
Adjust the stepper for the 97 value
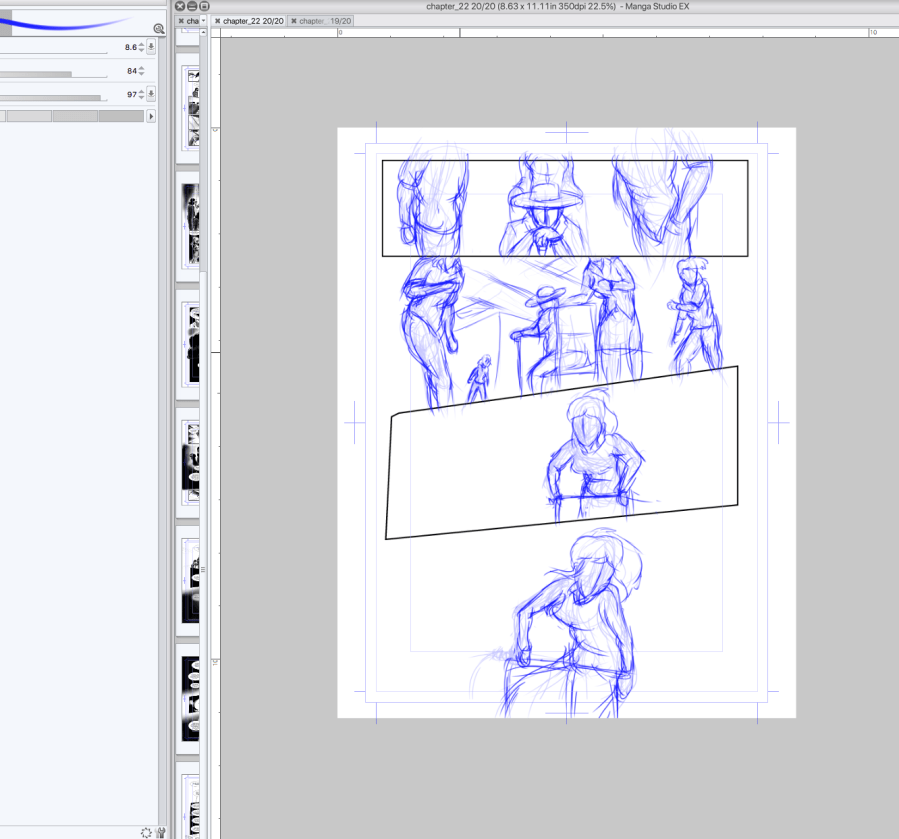141,94
